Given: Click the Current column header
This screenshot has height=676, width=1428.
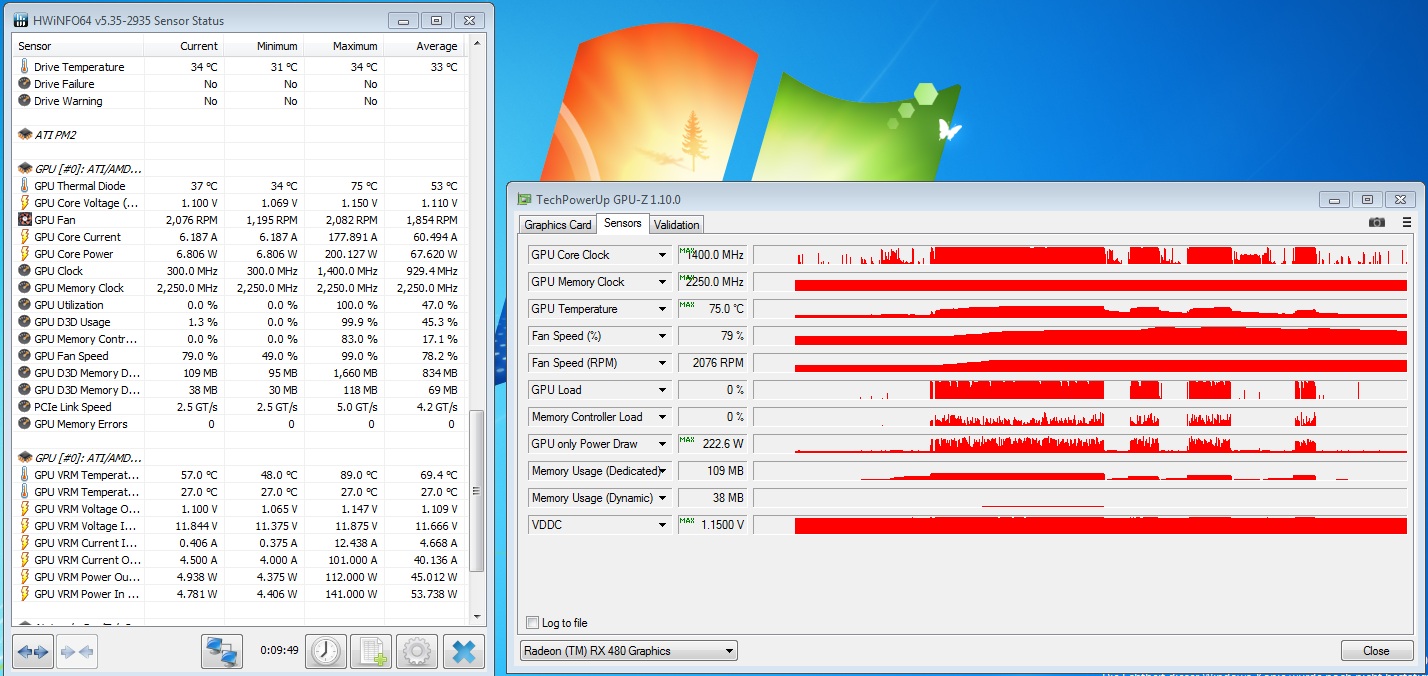Looking at the screenshot, I should click(x=184, y=46).
